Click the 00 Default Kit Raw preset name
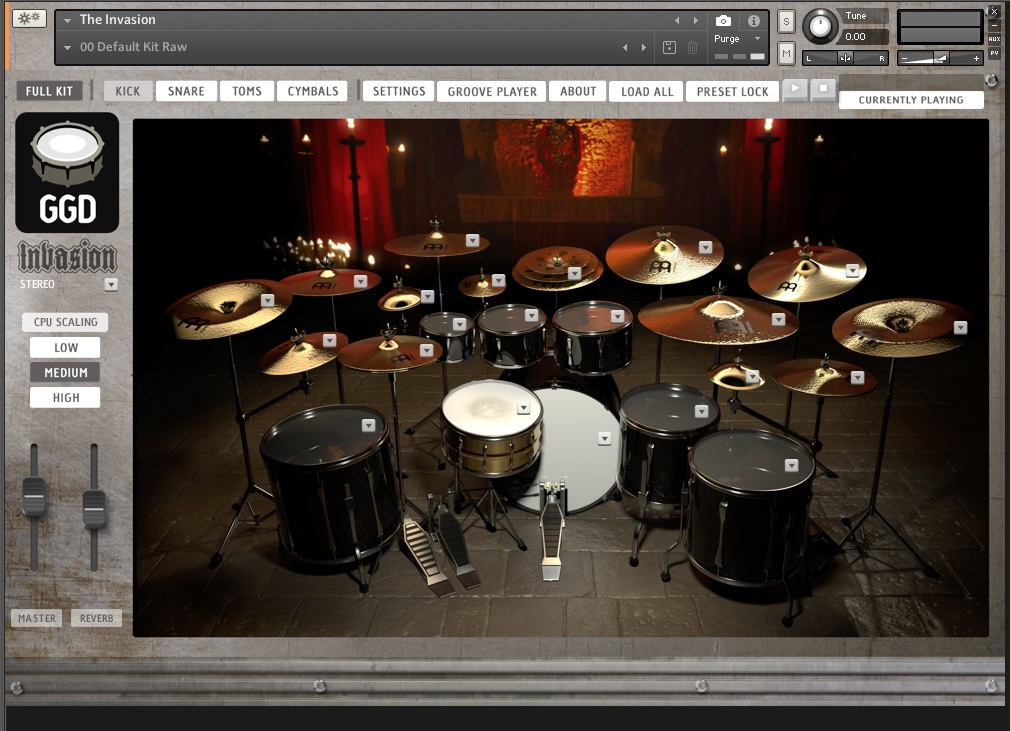Viewport: 1010px width, 731px height. pos(136,46)
